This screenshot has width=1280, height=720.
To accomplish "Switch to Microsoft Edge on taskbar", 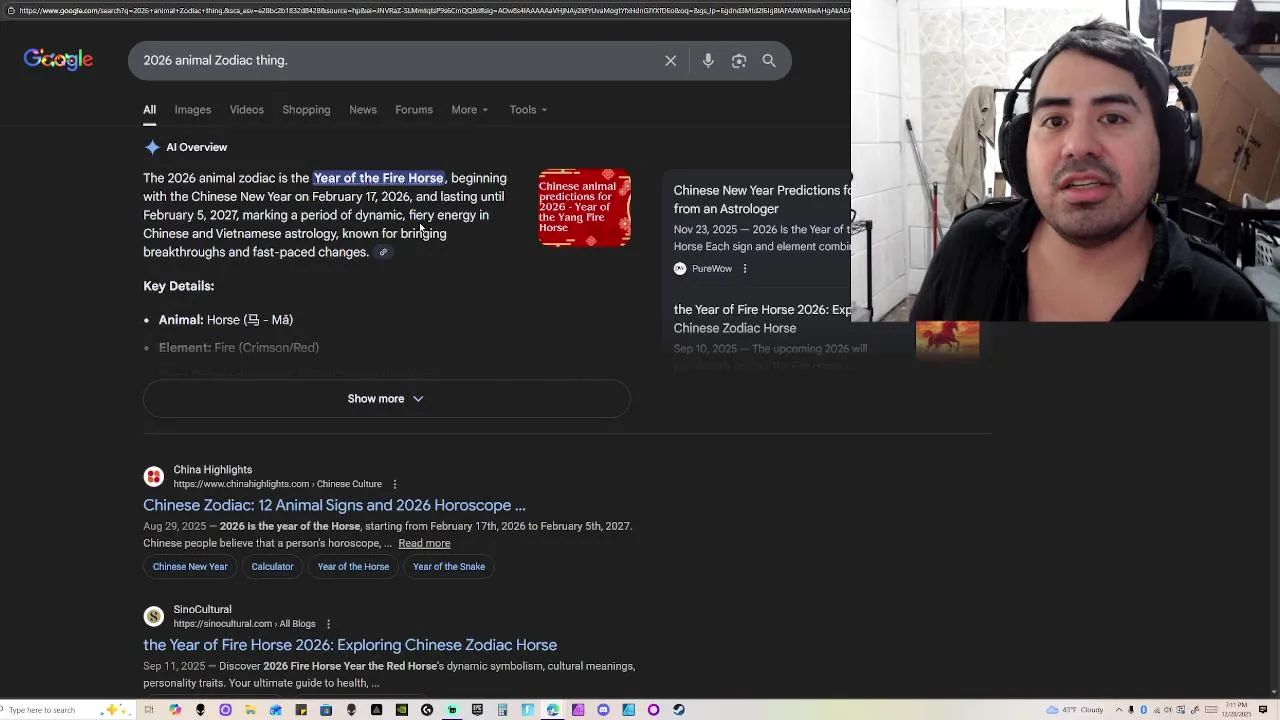I will 552,710.
